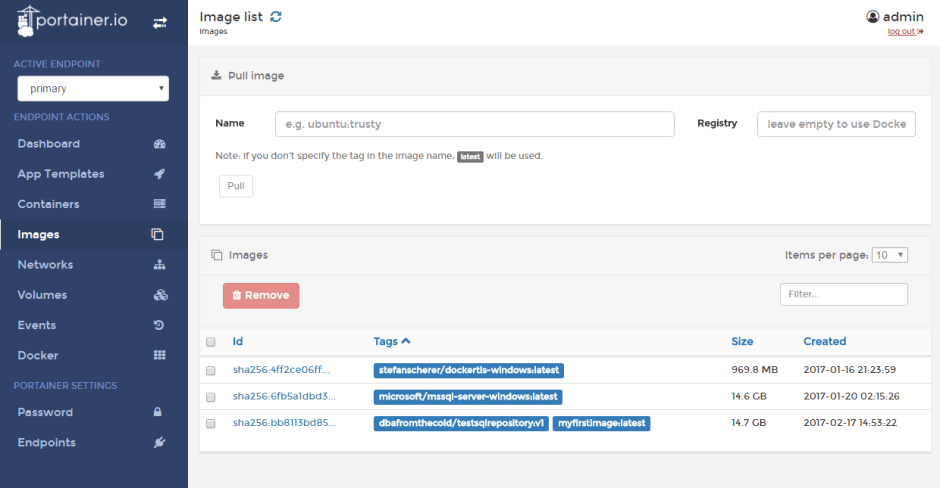Click the Networks sitemap icon

coord(159,265)
